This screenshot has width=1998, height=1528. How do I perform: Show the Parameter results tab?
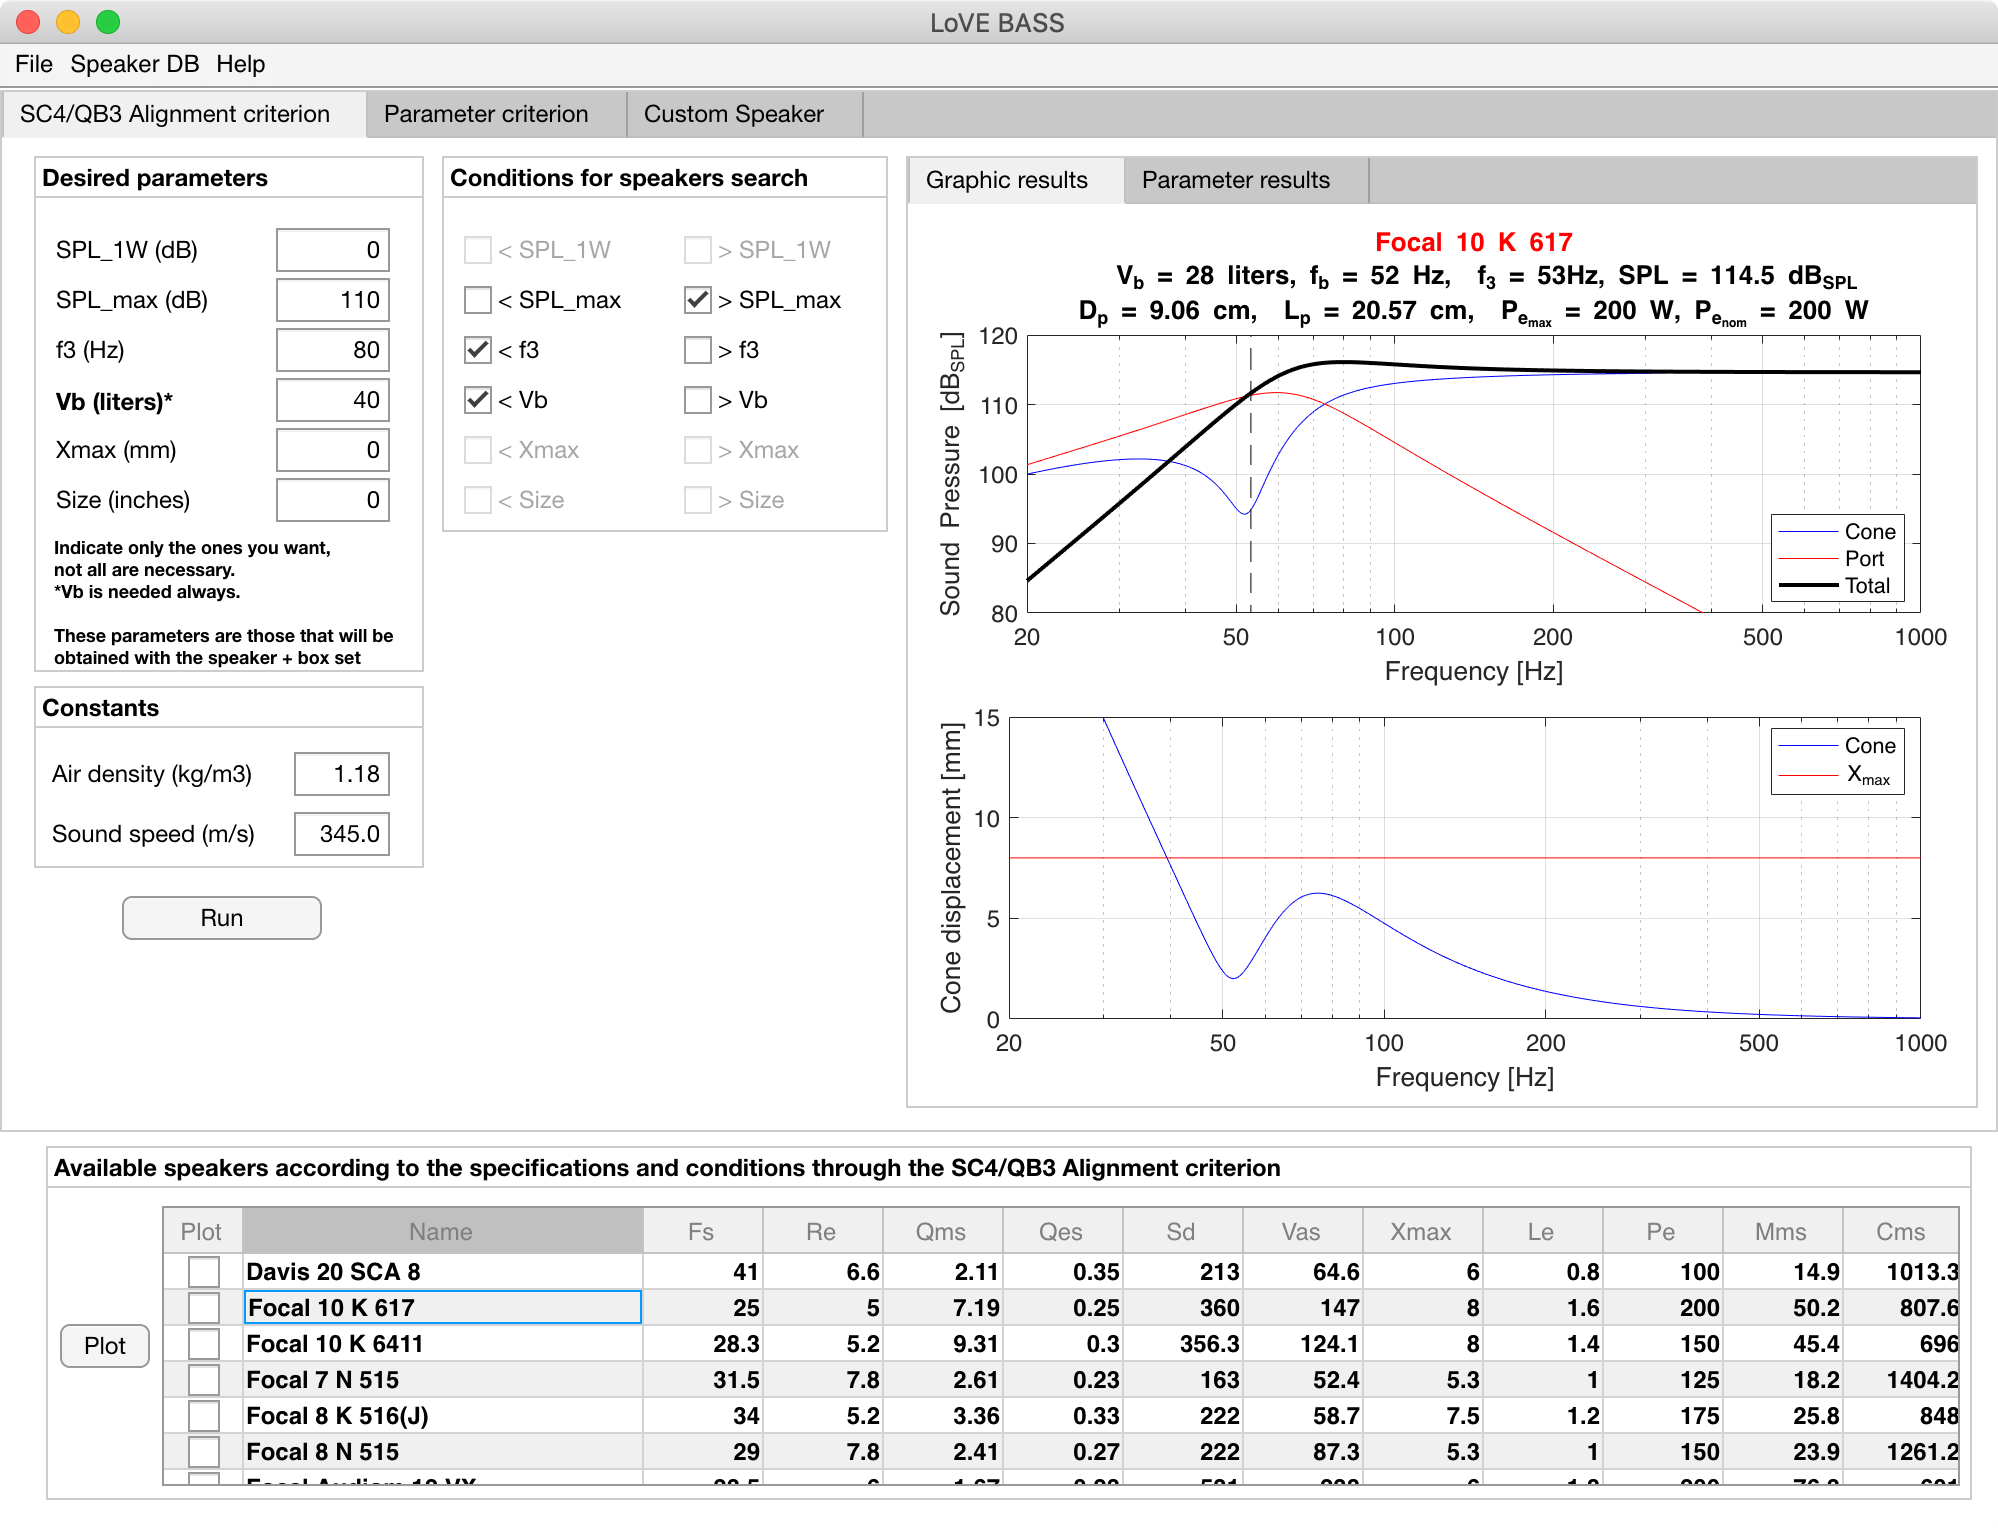(1235, 180)
